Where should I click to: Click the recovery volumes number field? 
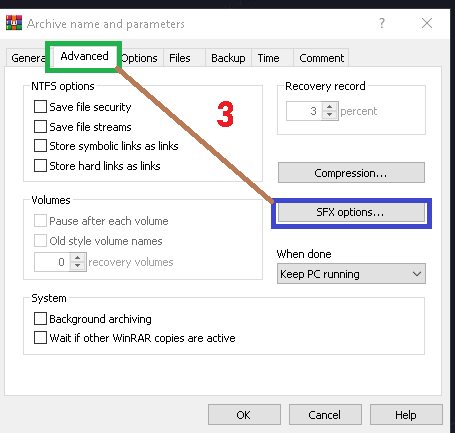pyautogui.click(x=52, y=262)
